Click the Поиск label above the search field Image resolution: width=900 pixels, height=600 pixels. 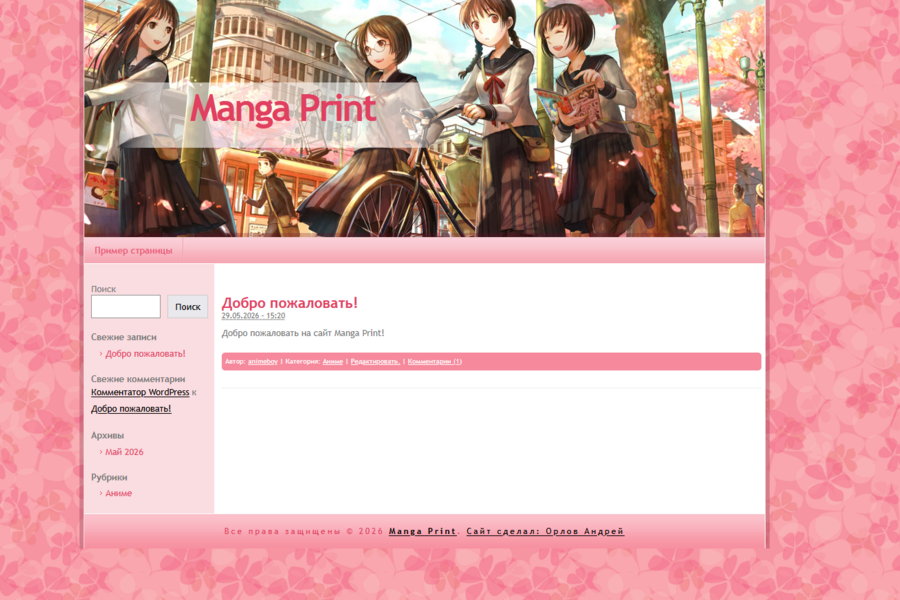(x=103, y=289)
